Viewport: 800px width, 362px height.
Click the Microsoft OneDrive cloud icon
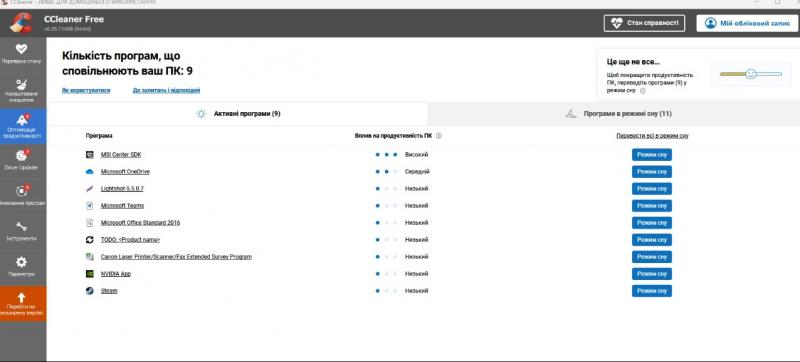coord(90,172)
